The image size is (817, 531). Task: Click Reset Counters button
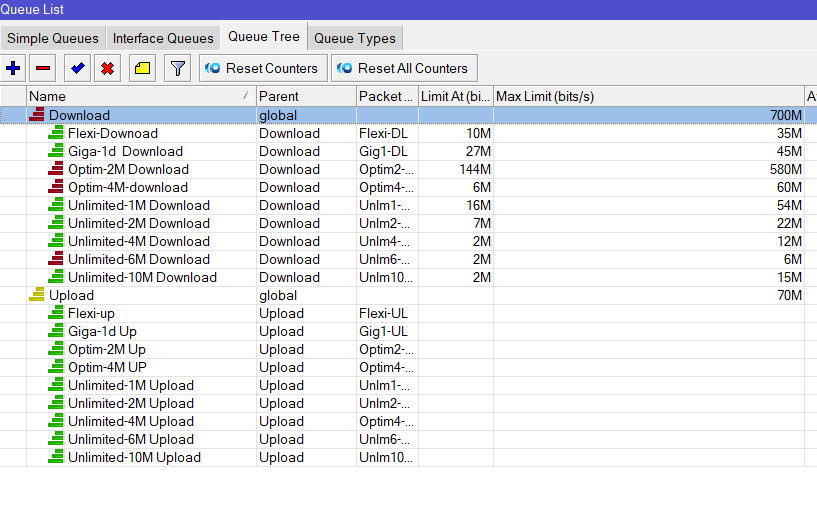(x=263, y=68)
